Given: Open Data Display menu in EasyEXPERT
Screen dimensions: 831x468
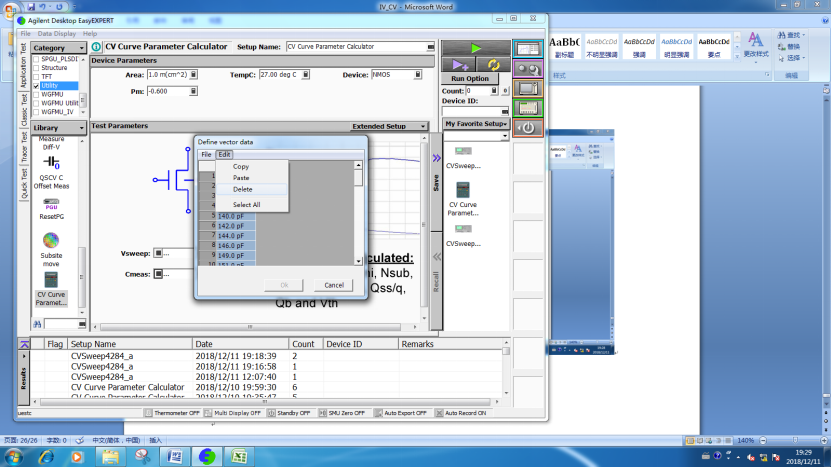Looking at the screenshot, I should pyautogui.click(x=57, y=33).
